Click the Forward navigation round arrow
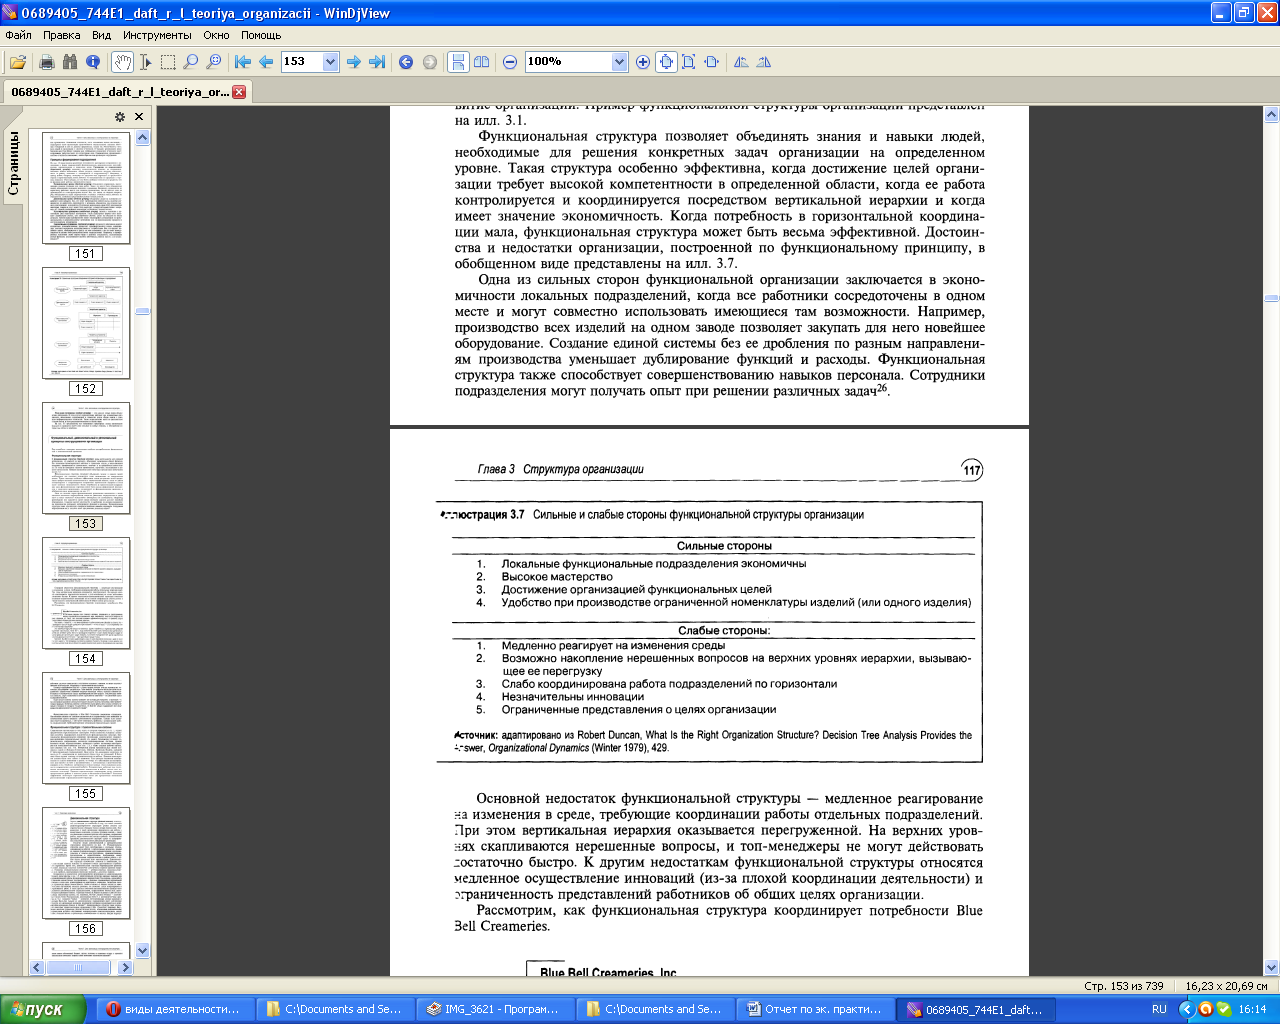Image resolution: width=1280 pixels, height=1024 pixels. pos(430,62)
